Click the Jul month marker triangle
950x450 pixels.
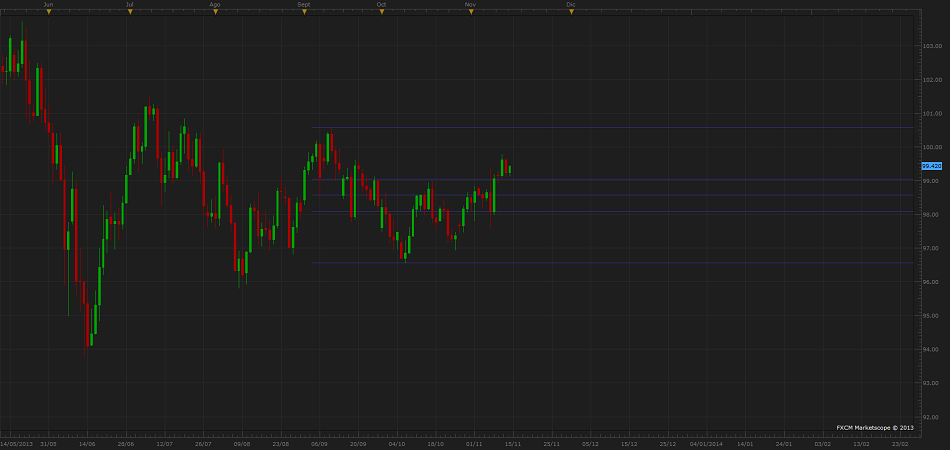click(x=130, y=11)
